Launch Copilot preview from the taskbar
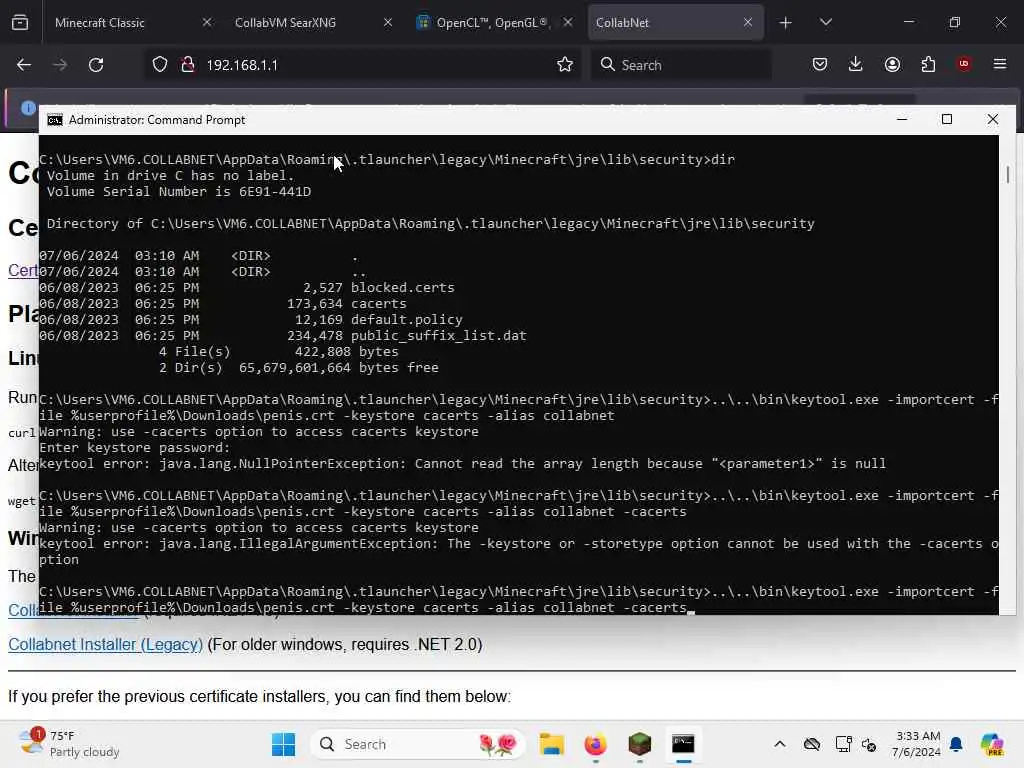This screenshot has width=1024, height=768. point(992,744)
